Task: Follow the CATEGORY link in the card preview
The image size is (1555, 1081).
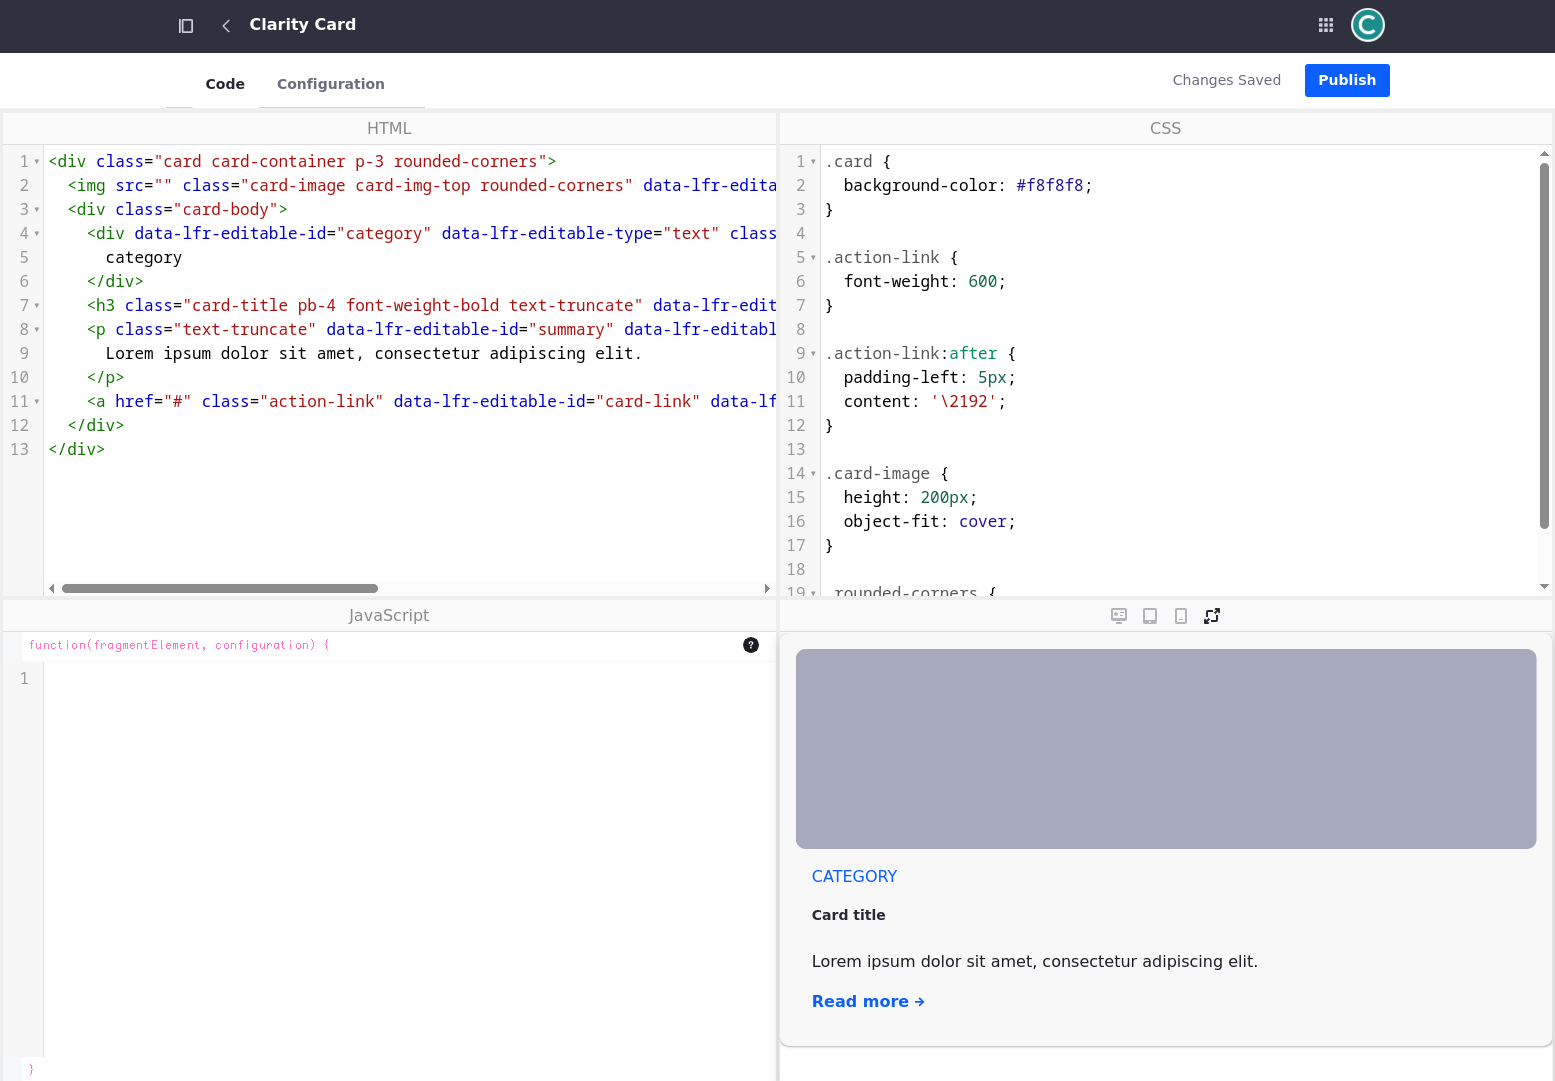Action: (854, 876)
